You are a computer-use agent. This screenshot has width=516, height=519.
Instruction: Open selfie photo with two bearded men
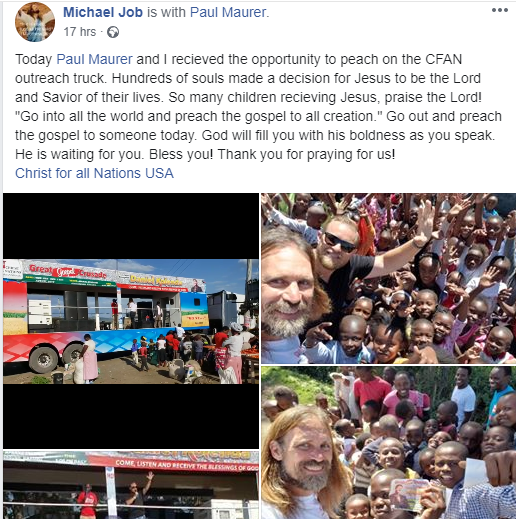point(388,278)
